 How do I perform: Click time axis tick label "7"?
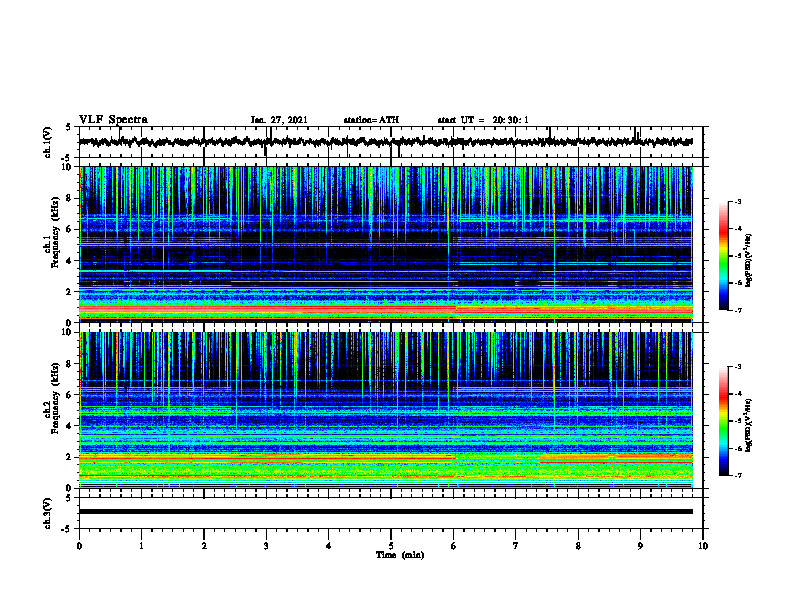[516, 546]
